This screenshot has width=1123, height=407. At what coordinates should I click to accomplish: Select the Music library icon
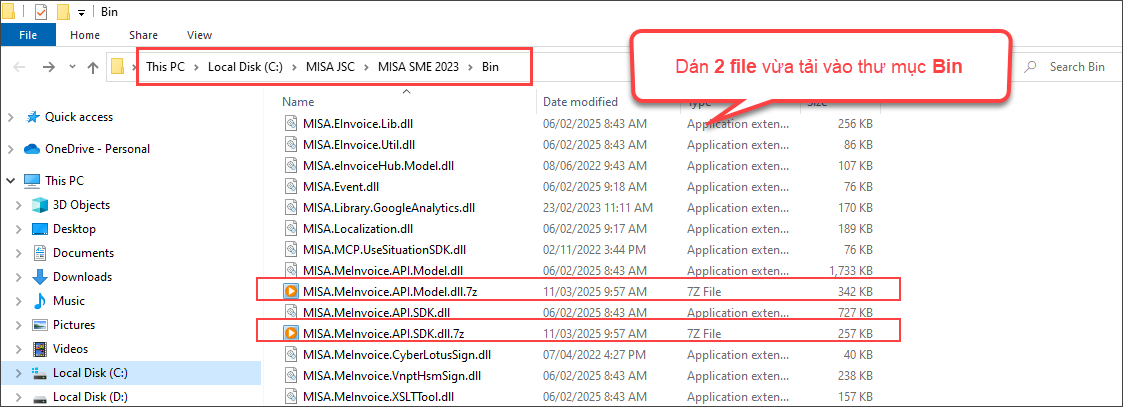40,301
